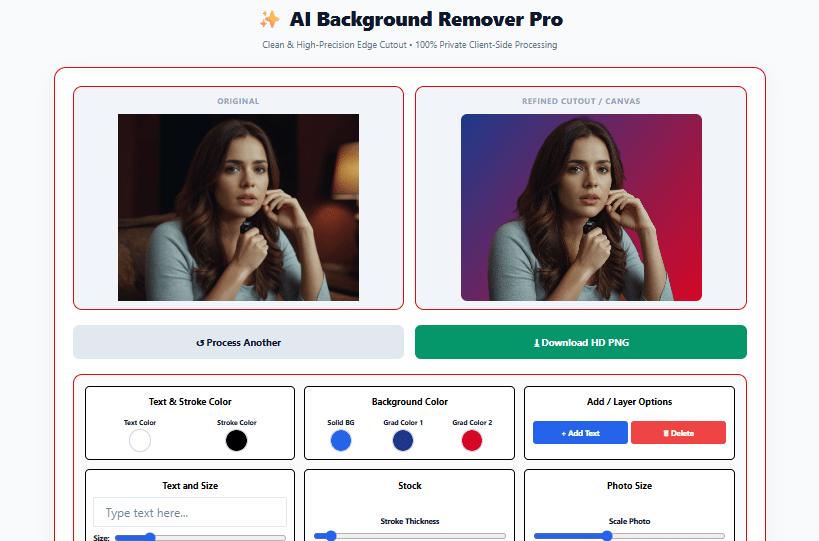Click the Text and Size heading
The height and width of the screenshot is (541, 819).
(190, 486)
